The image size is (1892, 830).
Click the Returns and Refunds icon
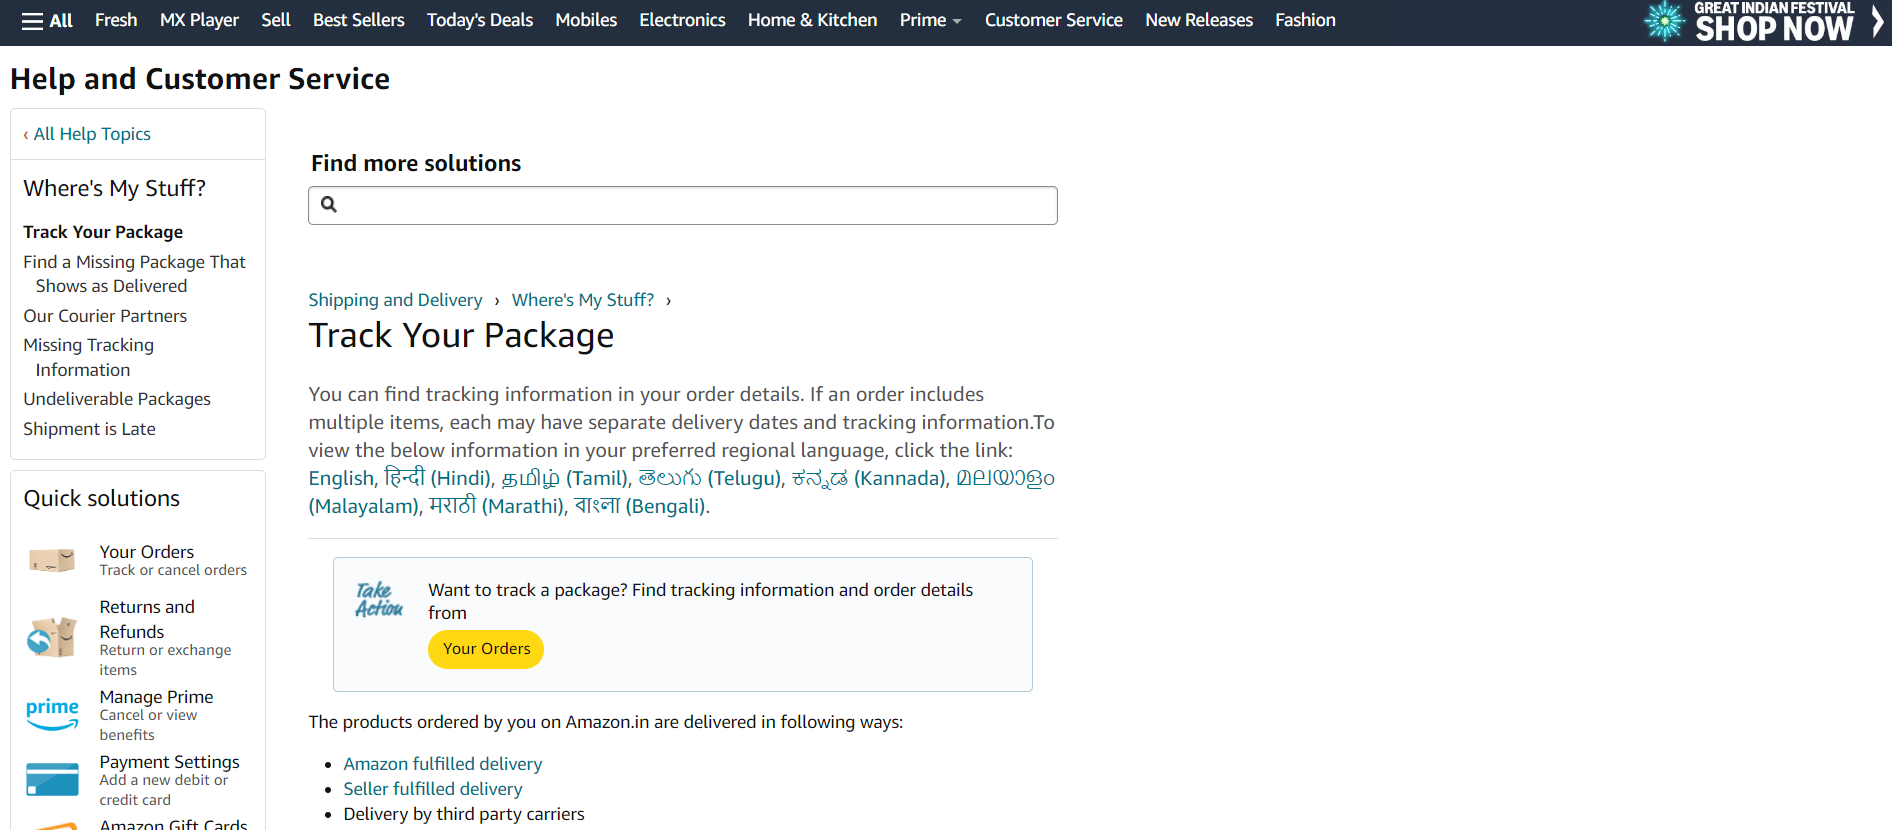click(x=52, y=637)
